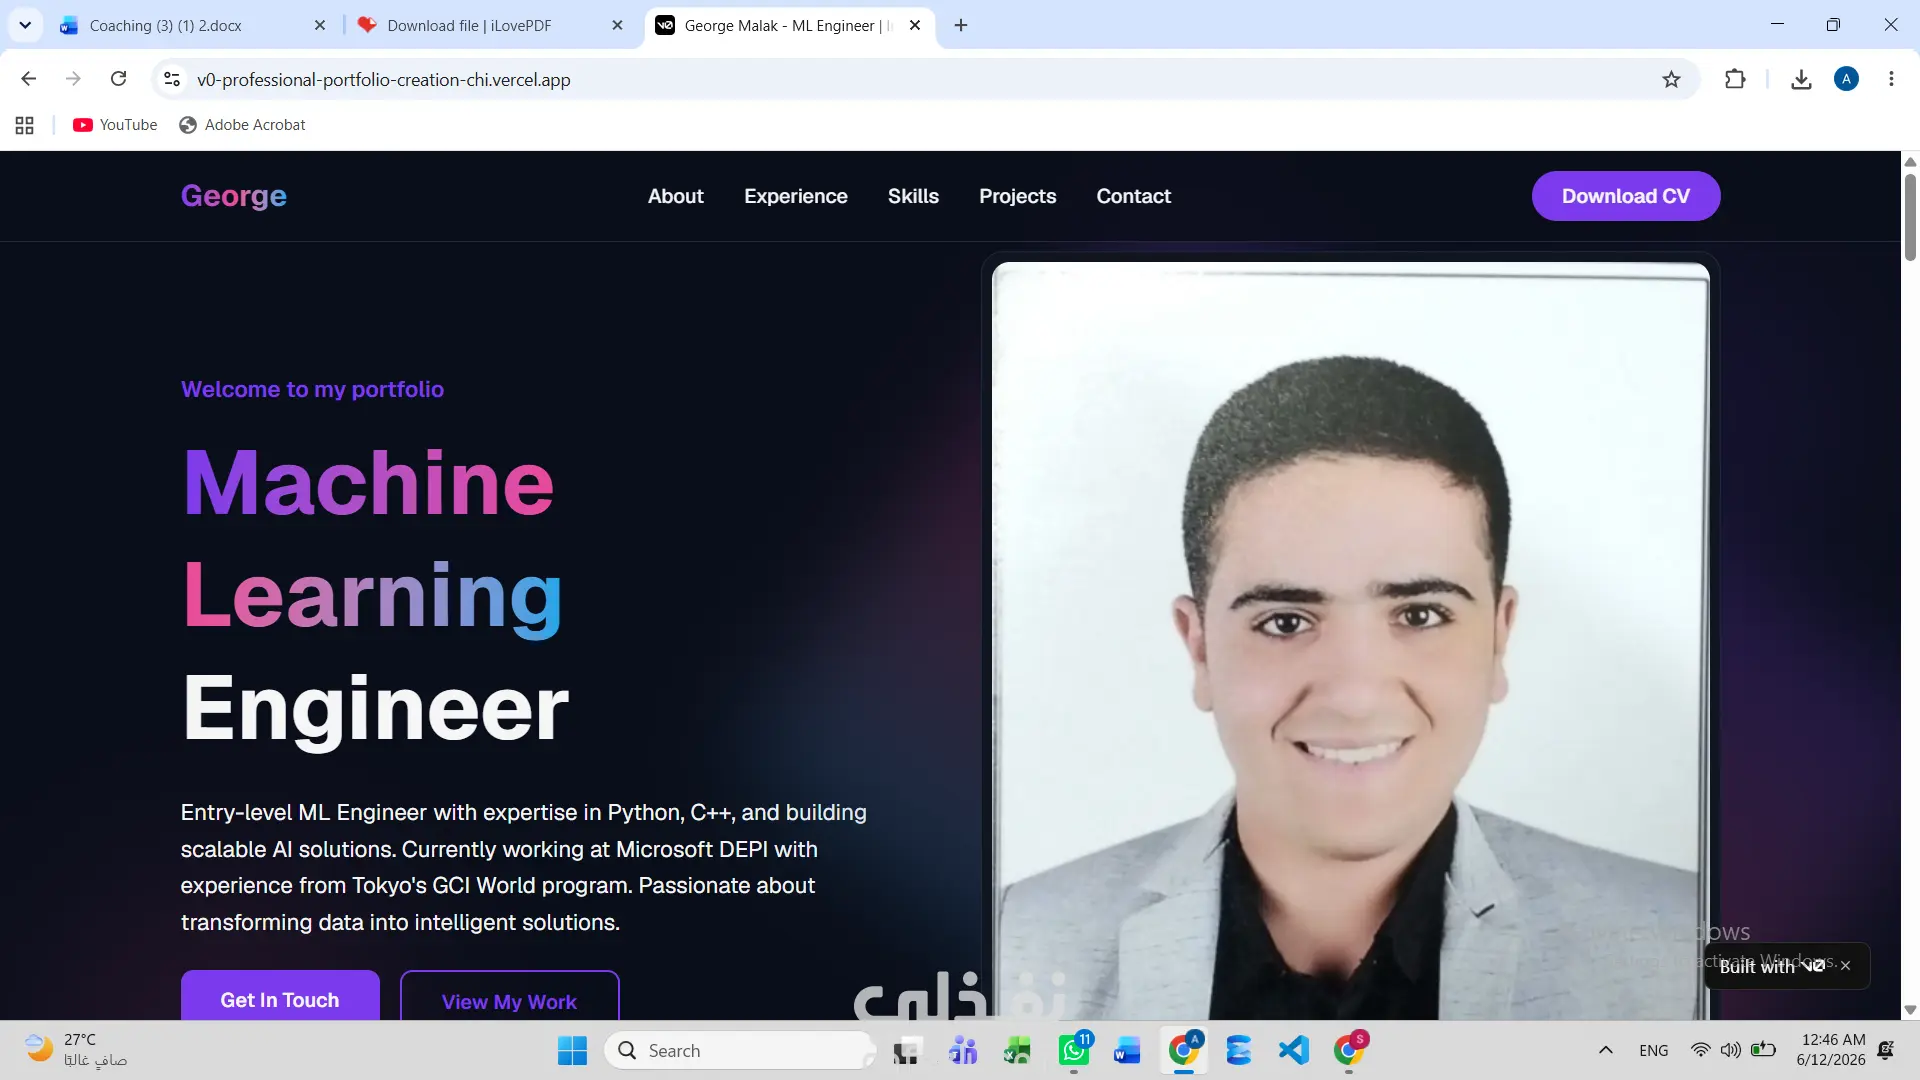Open the volume speaker icon
The width and height of the screenshot is (1920, 1080).
click(x=1731, y=1050)
